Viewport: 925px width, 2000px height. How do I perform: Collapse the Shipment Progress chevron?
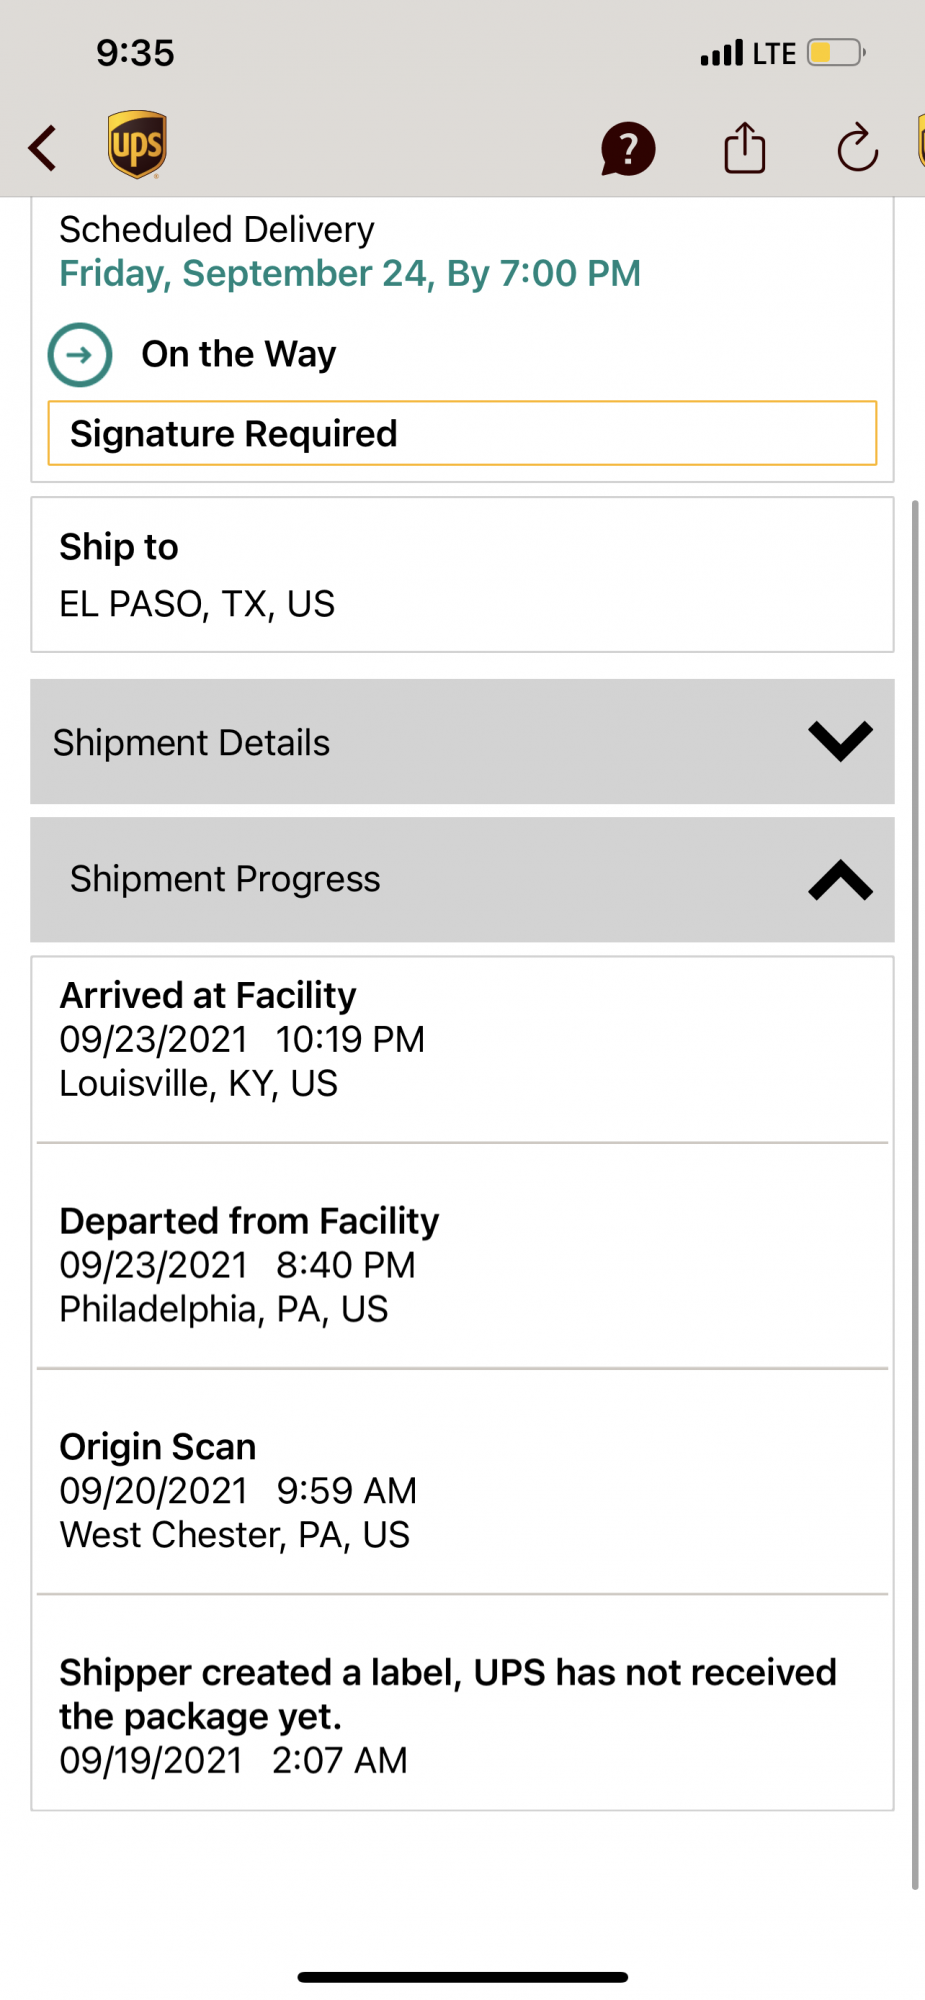coord(840,880)
